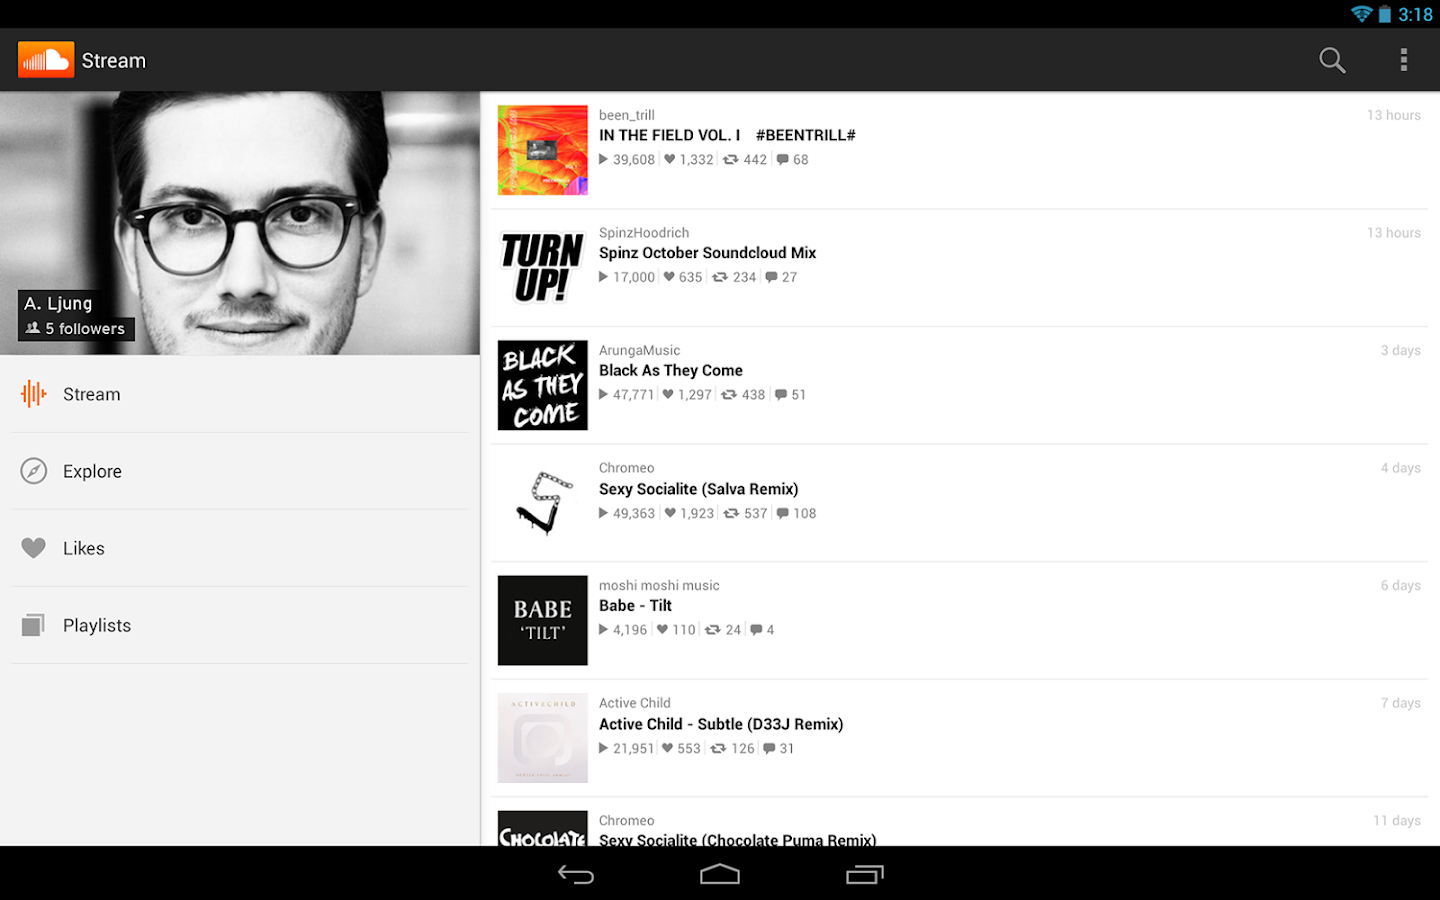
Task: Play Active Child - Subtle (D33J Remix)
Action: pos(721,724)
